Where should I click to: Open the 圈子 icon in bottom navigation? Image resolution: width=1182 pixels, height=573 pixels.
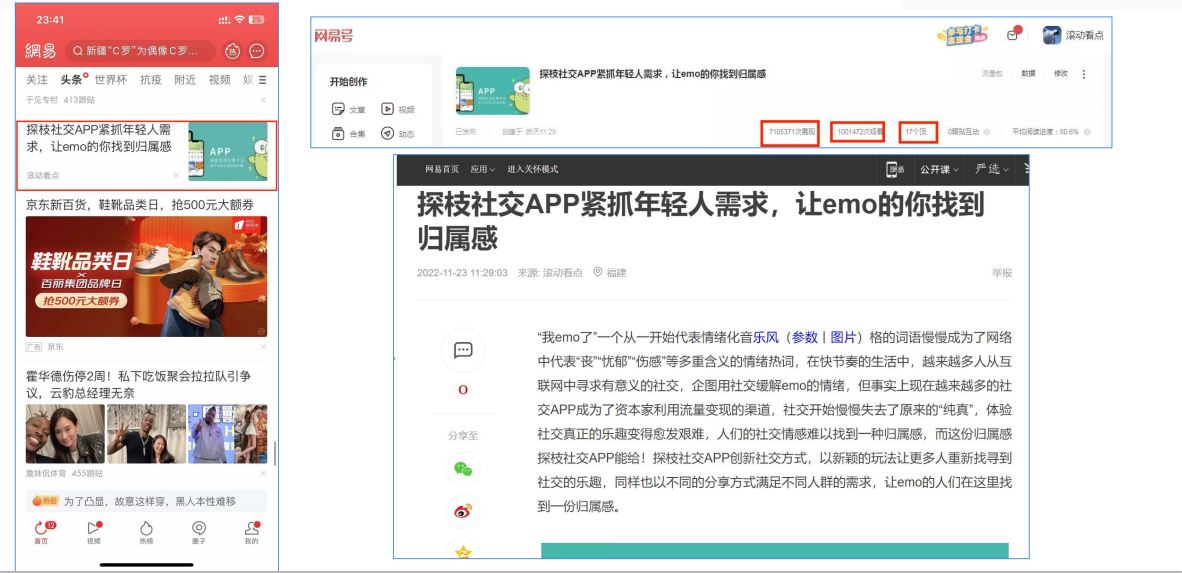(x=199, y=527)
